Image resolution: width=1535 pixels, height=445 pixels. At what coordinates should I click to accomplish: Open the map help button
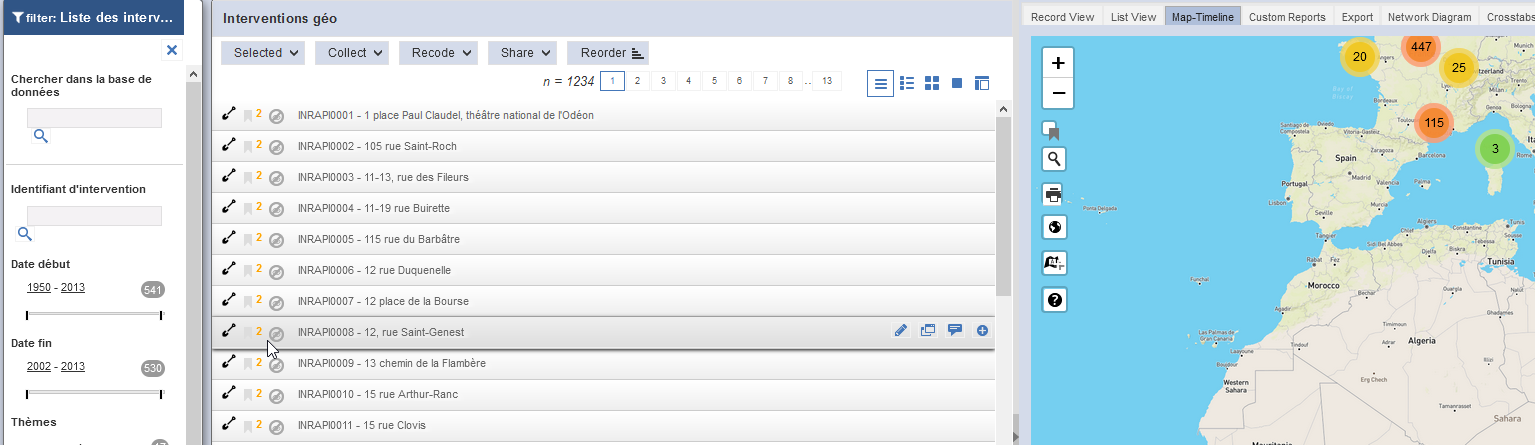1054,299
